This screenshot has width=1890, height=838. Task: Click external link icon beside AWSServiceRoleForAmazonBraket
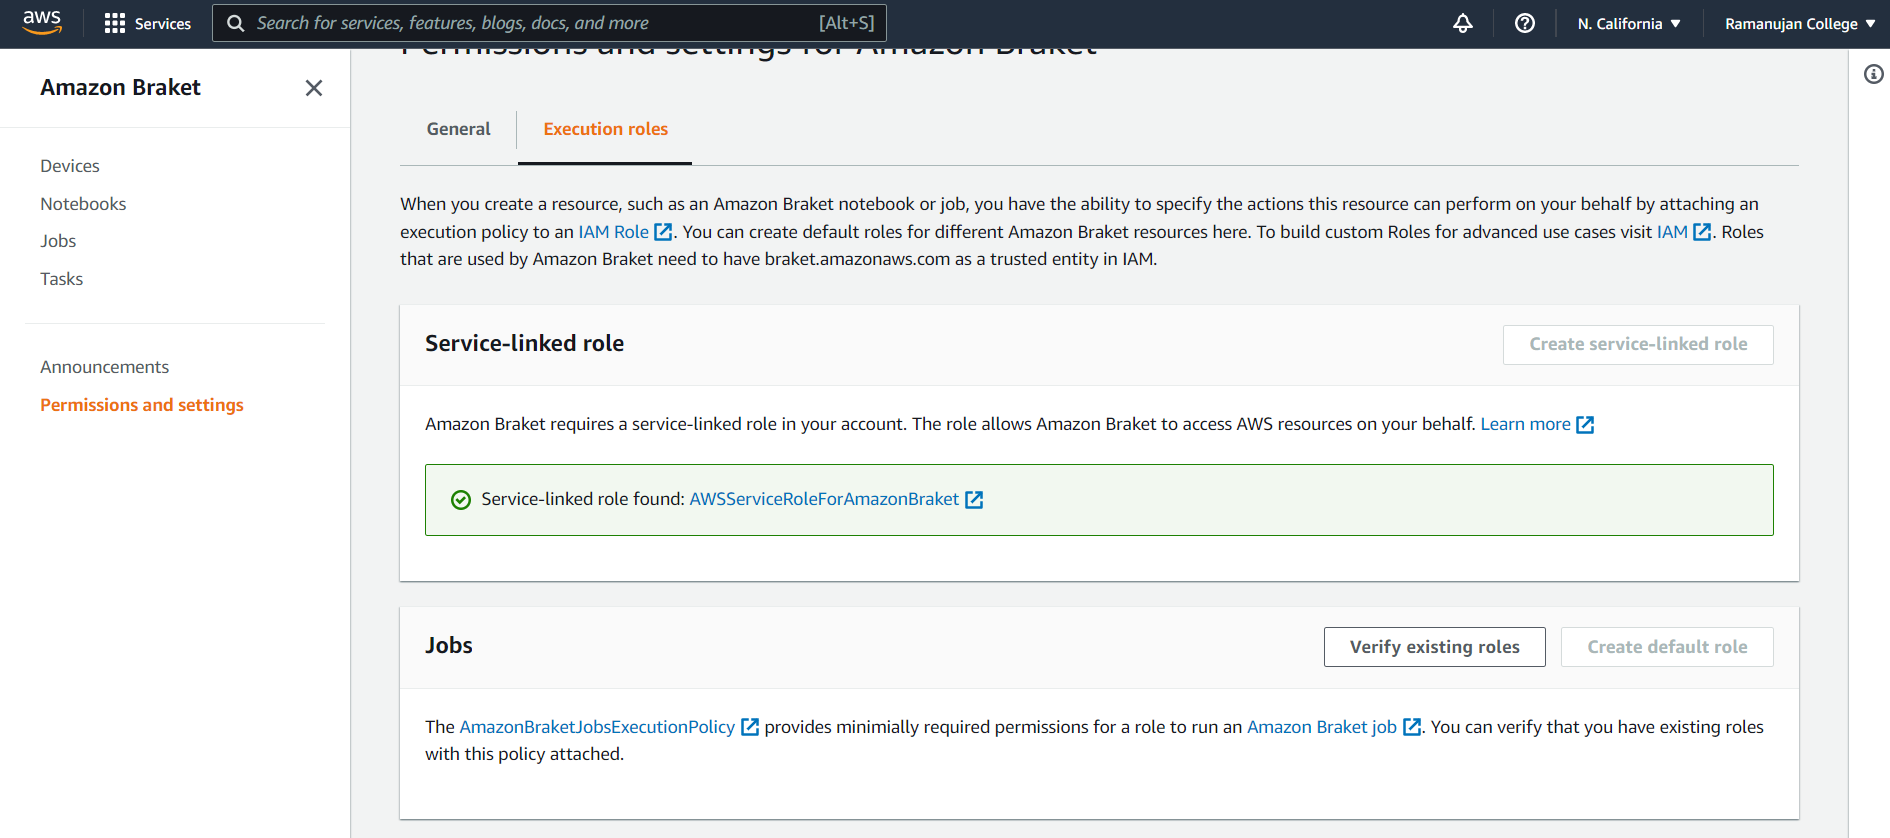tap(974, 500)
